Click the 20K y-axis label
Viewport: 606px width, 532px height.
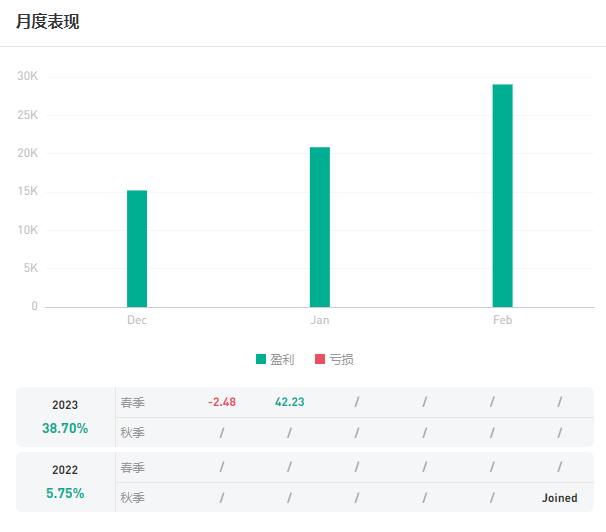pyautogui.click(x=27, y=153)
